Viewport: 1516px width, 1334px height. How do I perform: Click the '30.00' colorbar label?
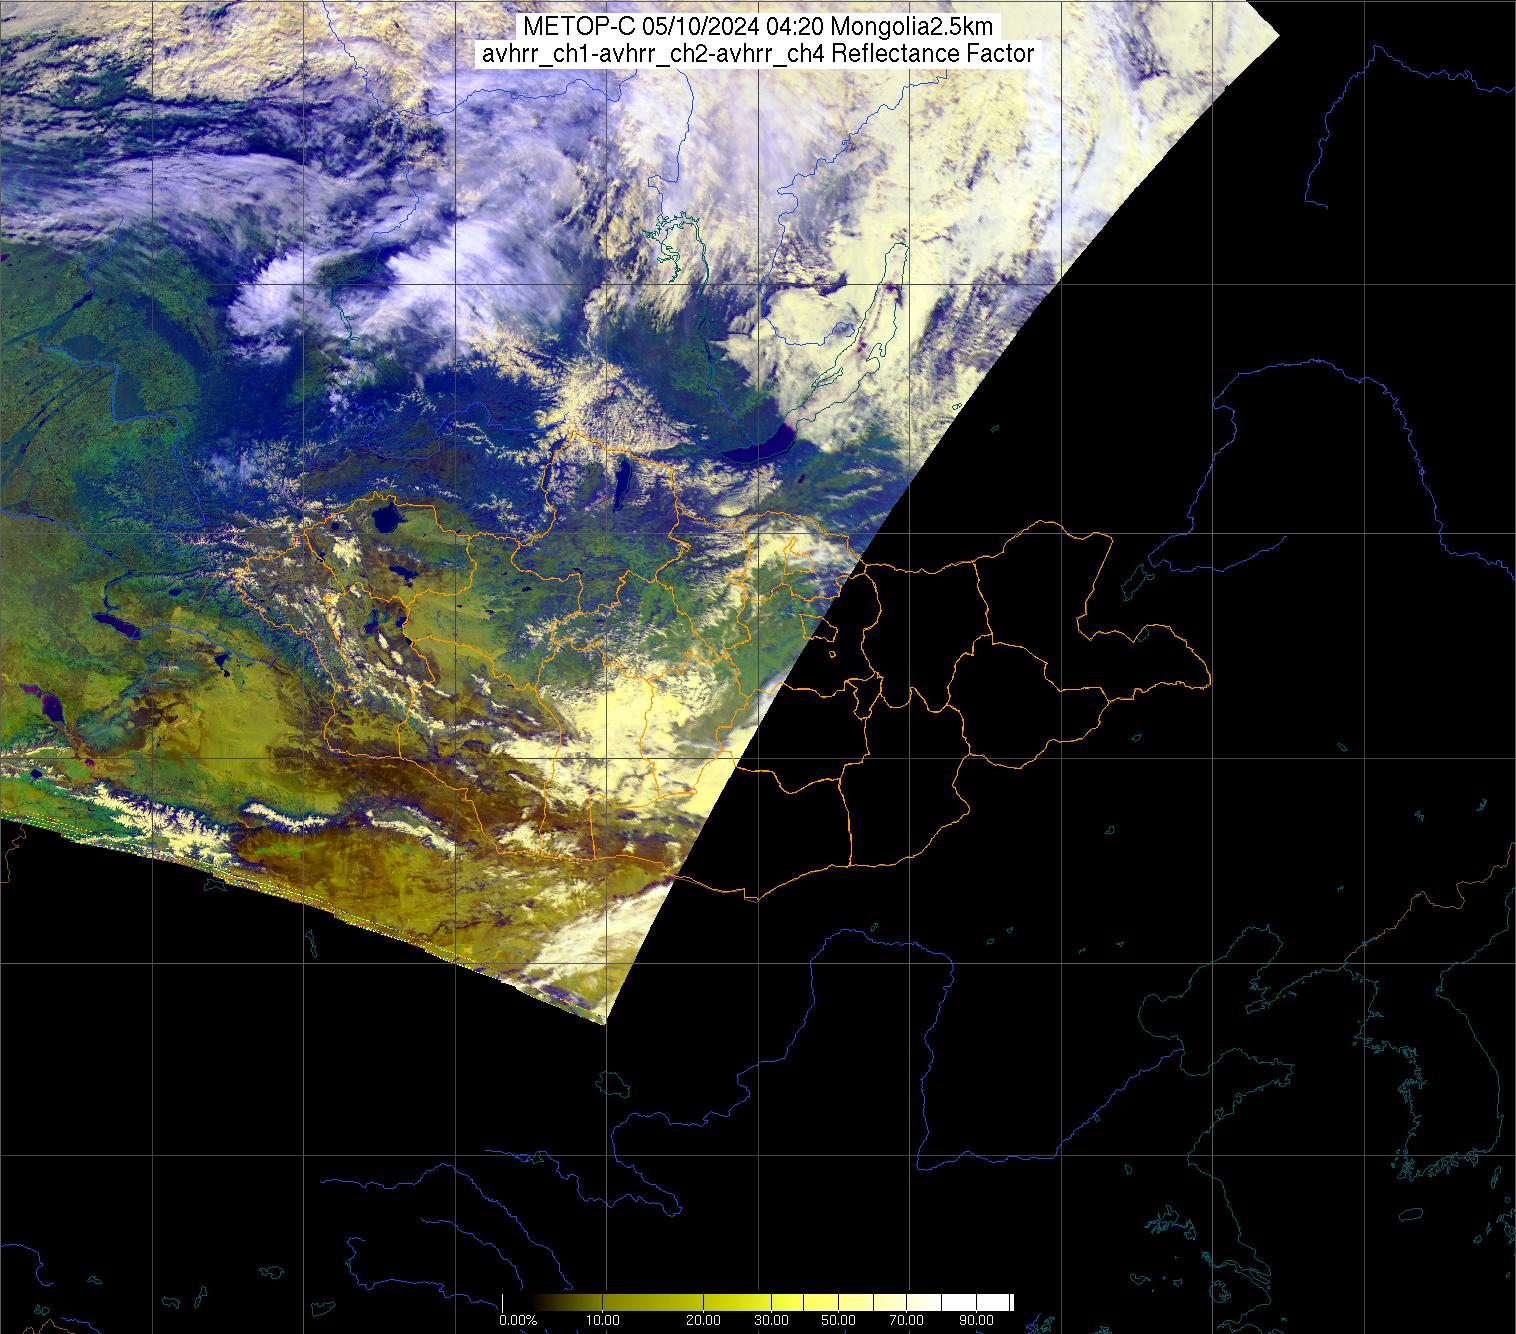(x=772, y=1322)
